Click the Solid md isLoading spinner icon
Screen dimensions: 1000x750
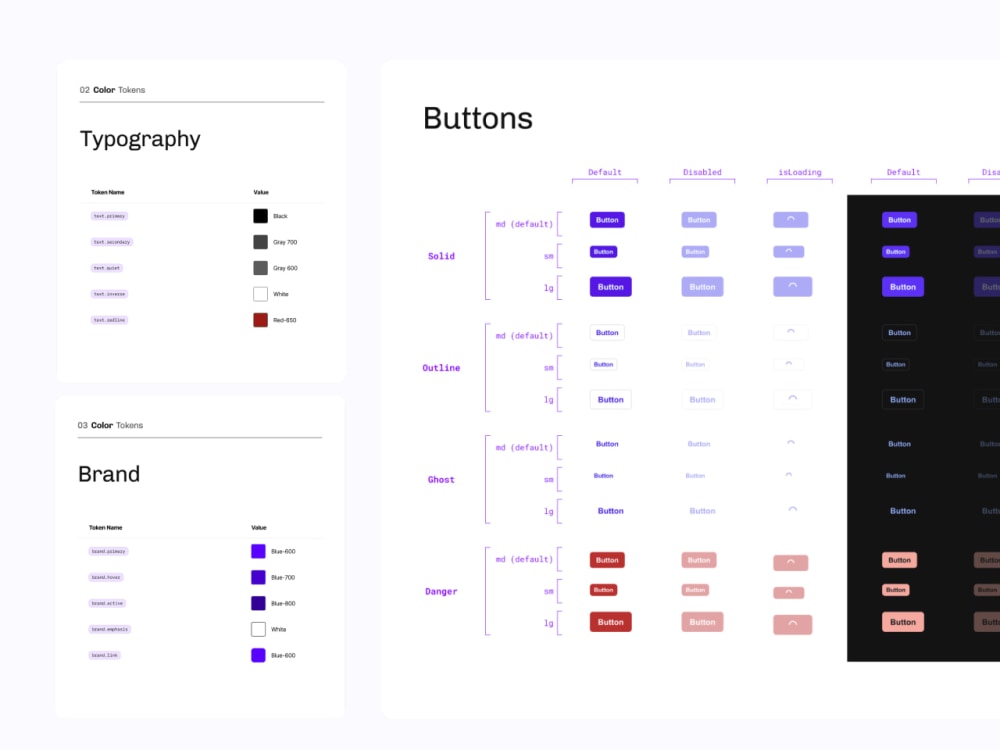tap(790, 219)
